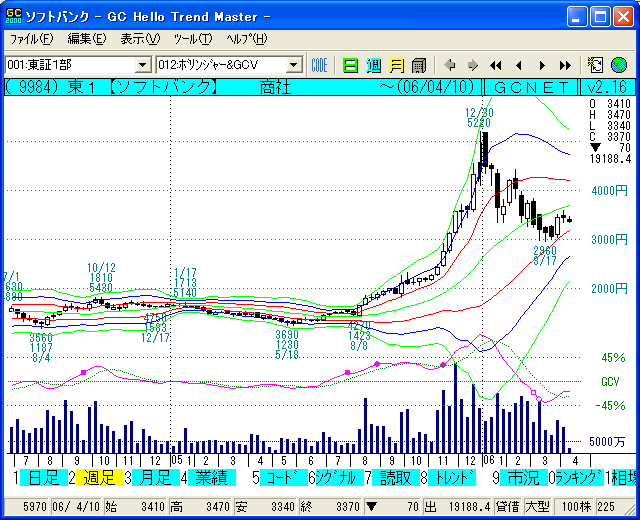Open the ヘルプ(H) menu
640x520 pixels.
coord(247,39)
